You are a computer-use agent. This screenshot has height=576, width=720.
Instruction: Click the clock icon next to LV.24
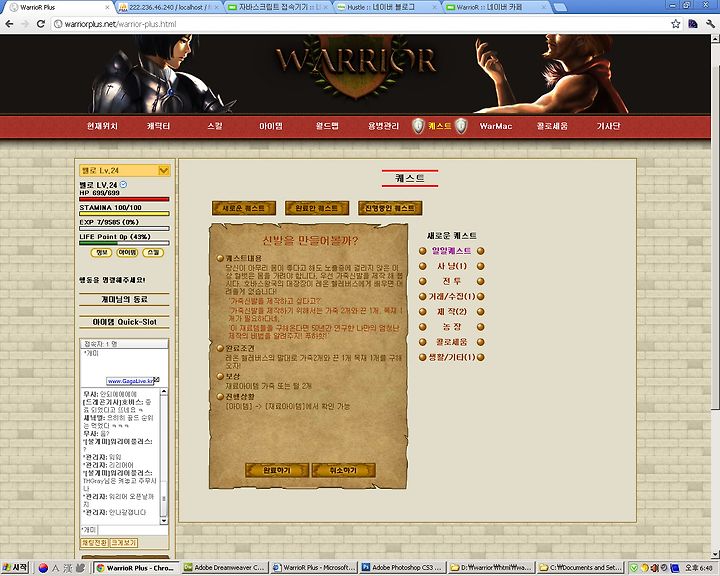point(123,185)
